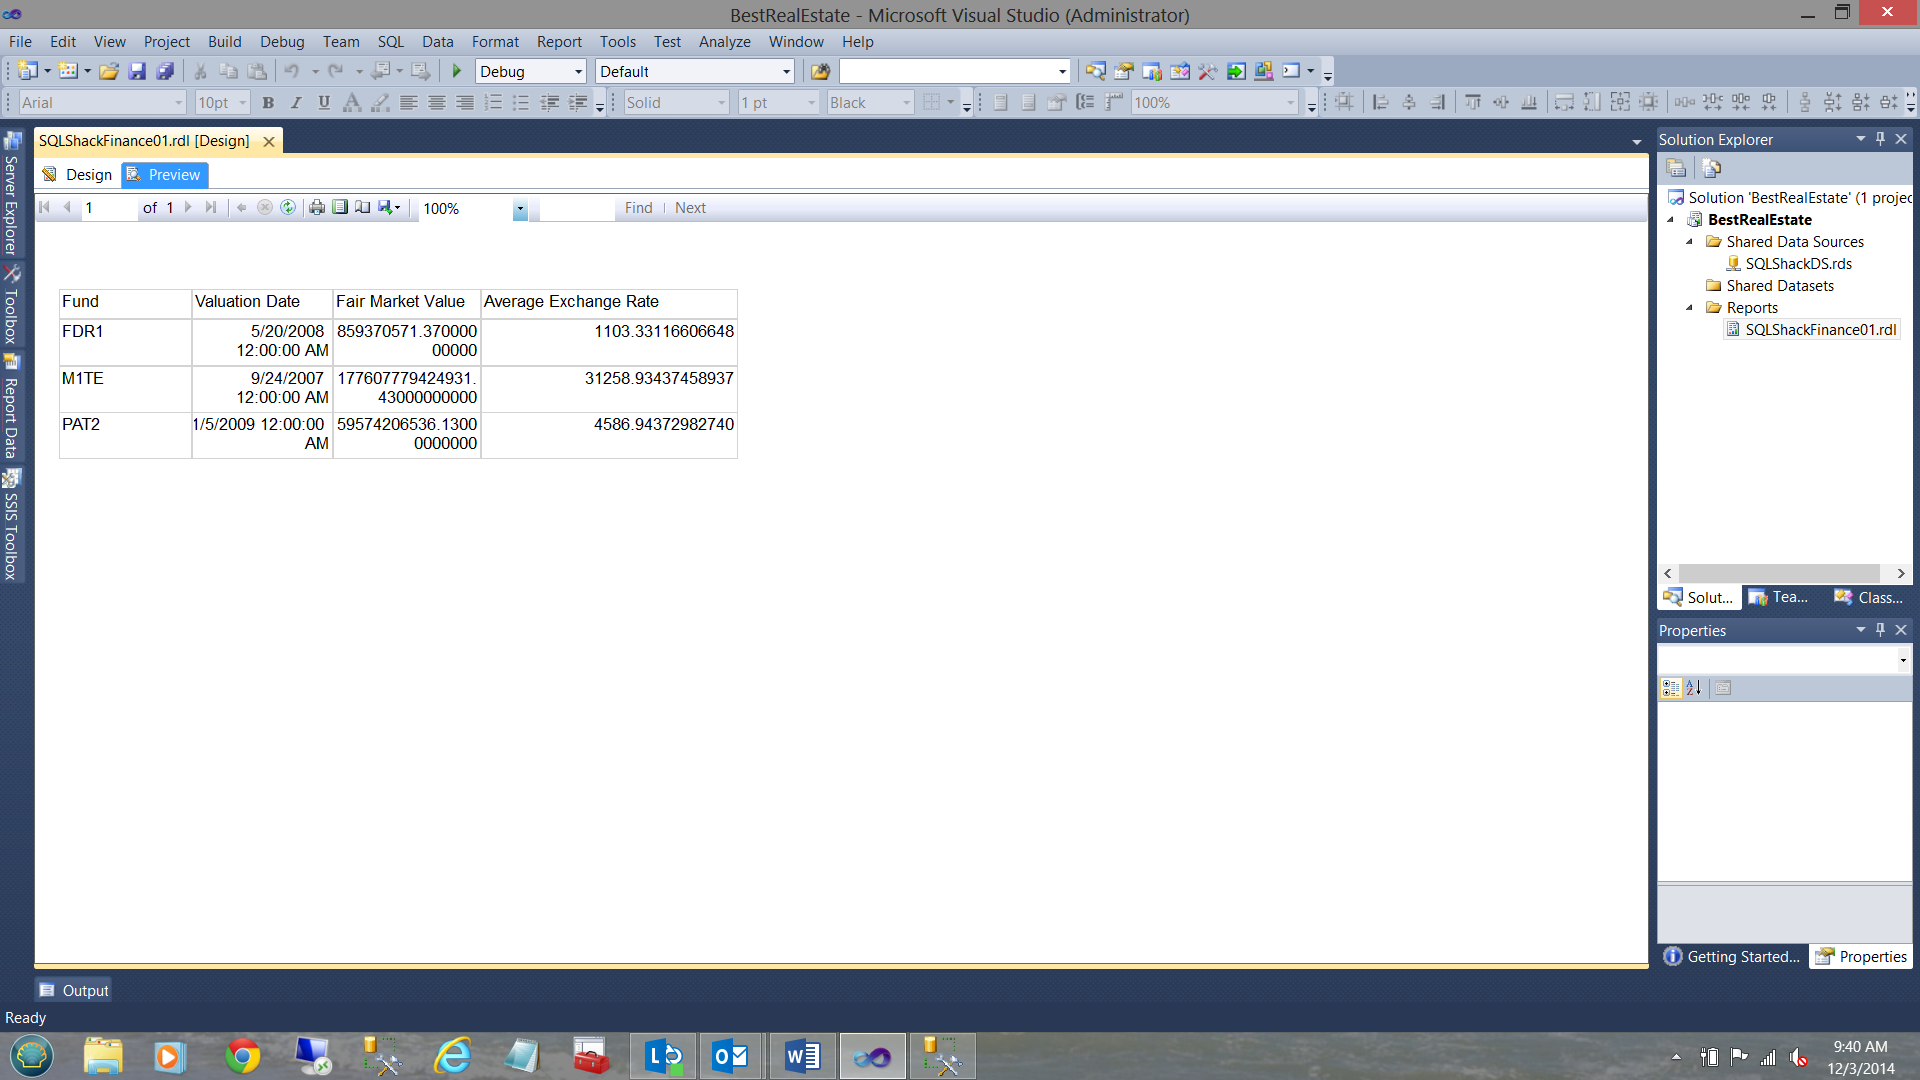Open the zoom 100% dropdown
The image size is (1920, 1080).
coord(520,209)
